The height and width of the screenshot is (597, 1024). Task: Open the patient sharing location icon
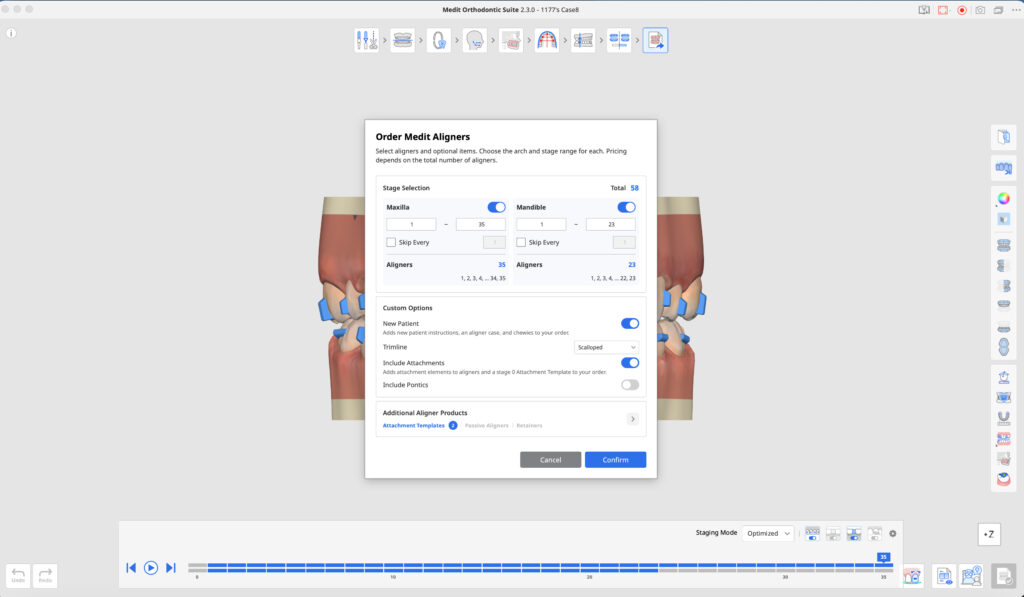click(971, 576)
